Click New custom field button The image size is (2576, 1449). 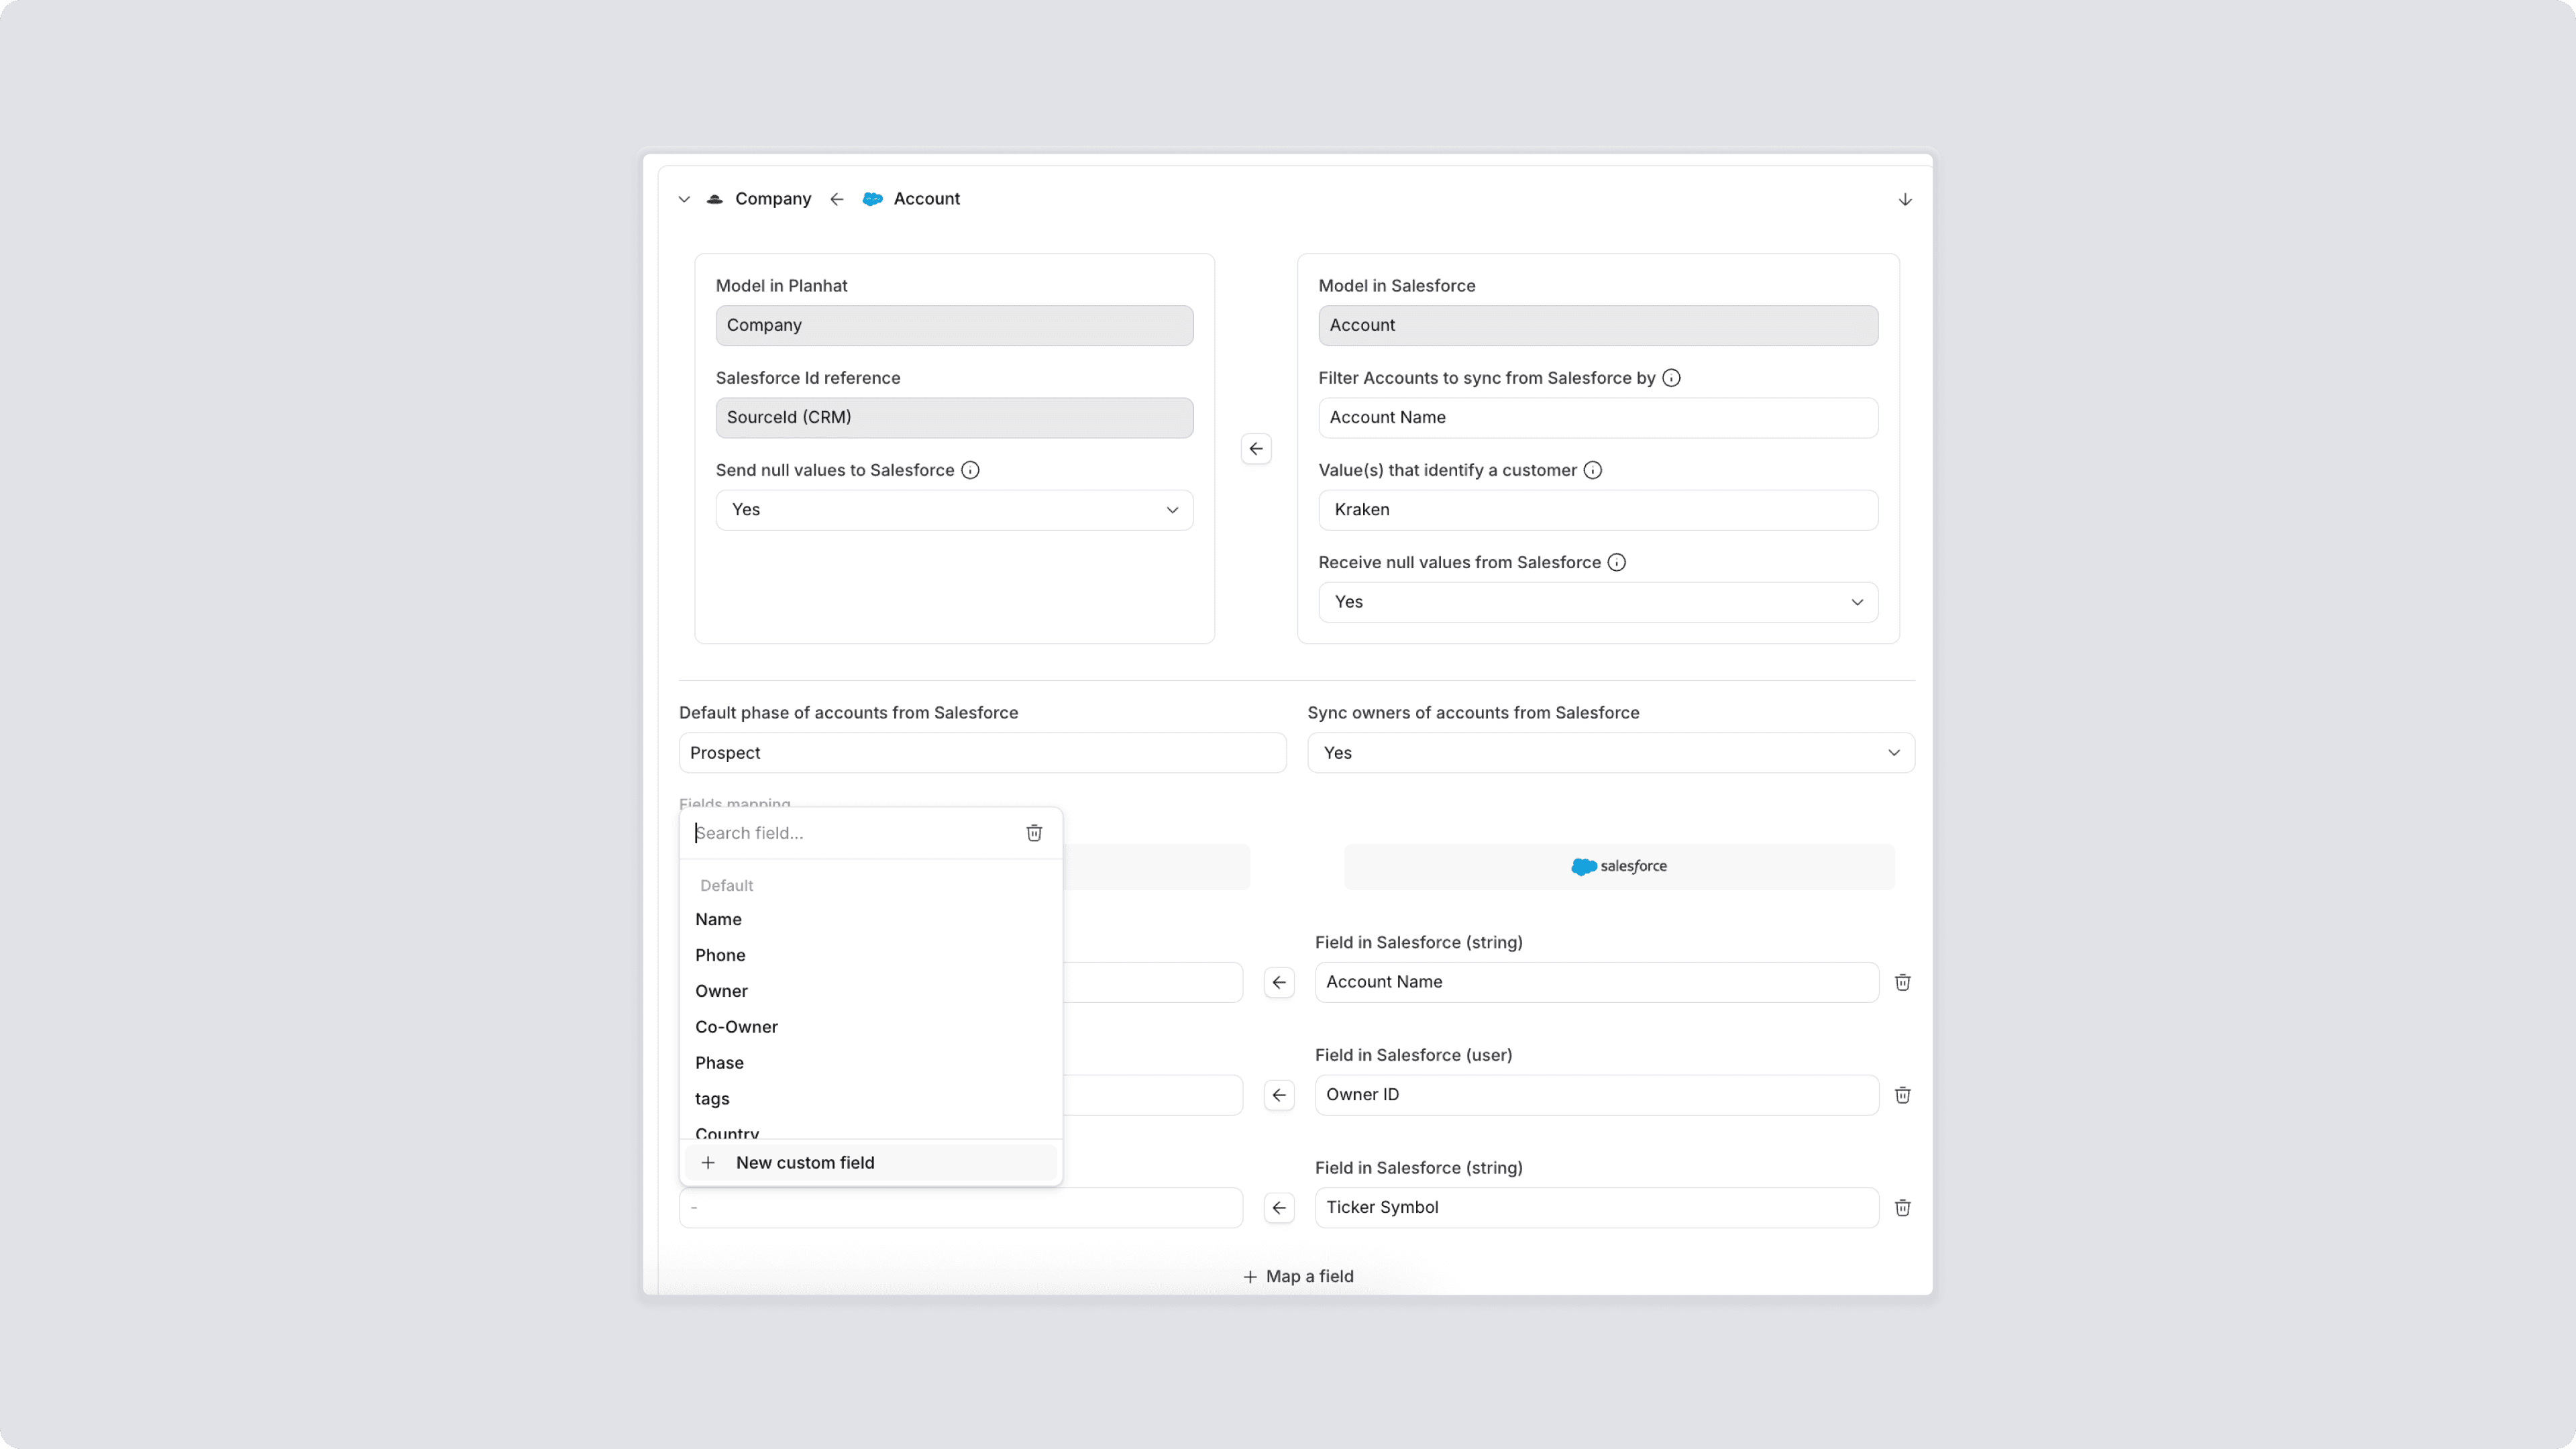click(x=804, y=1162)
